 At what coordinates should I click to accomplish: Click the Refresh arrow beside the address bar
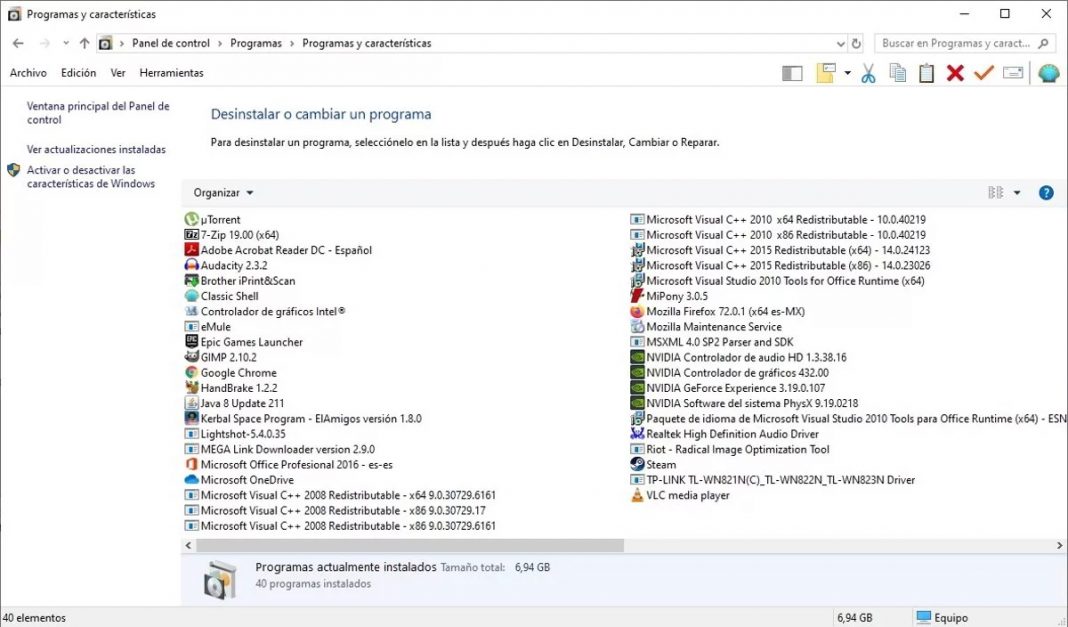tap(855, 43)
